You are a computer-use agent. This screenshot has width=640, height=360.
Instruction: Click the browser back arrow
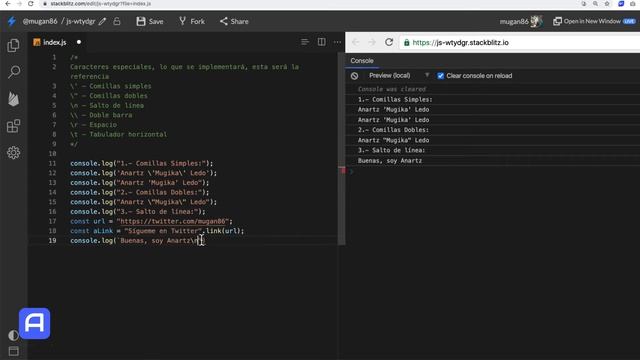tap(8, 3)
